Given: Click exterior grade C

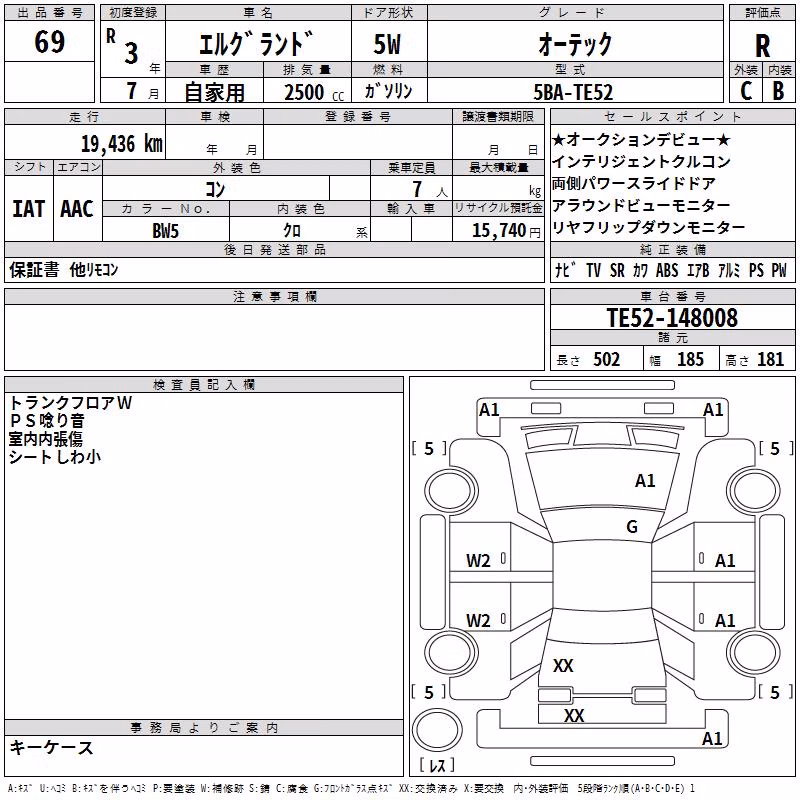Looking at the screenshot, I should (x=746, y=91).
